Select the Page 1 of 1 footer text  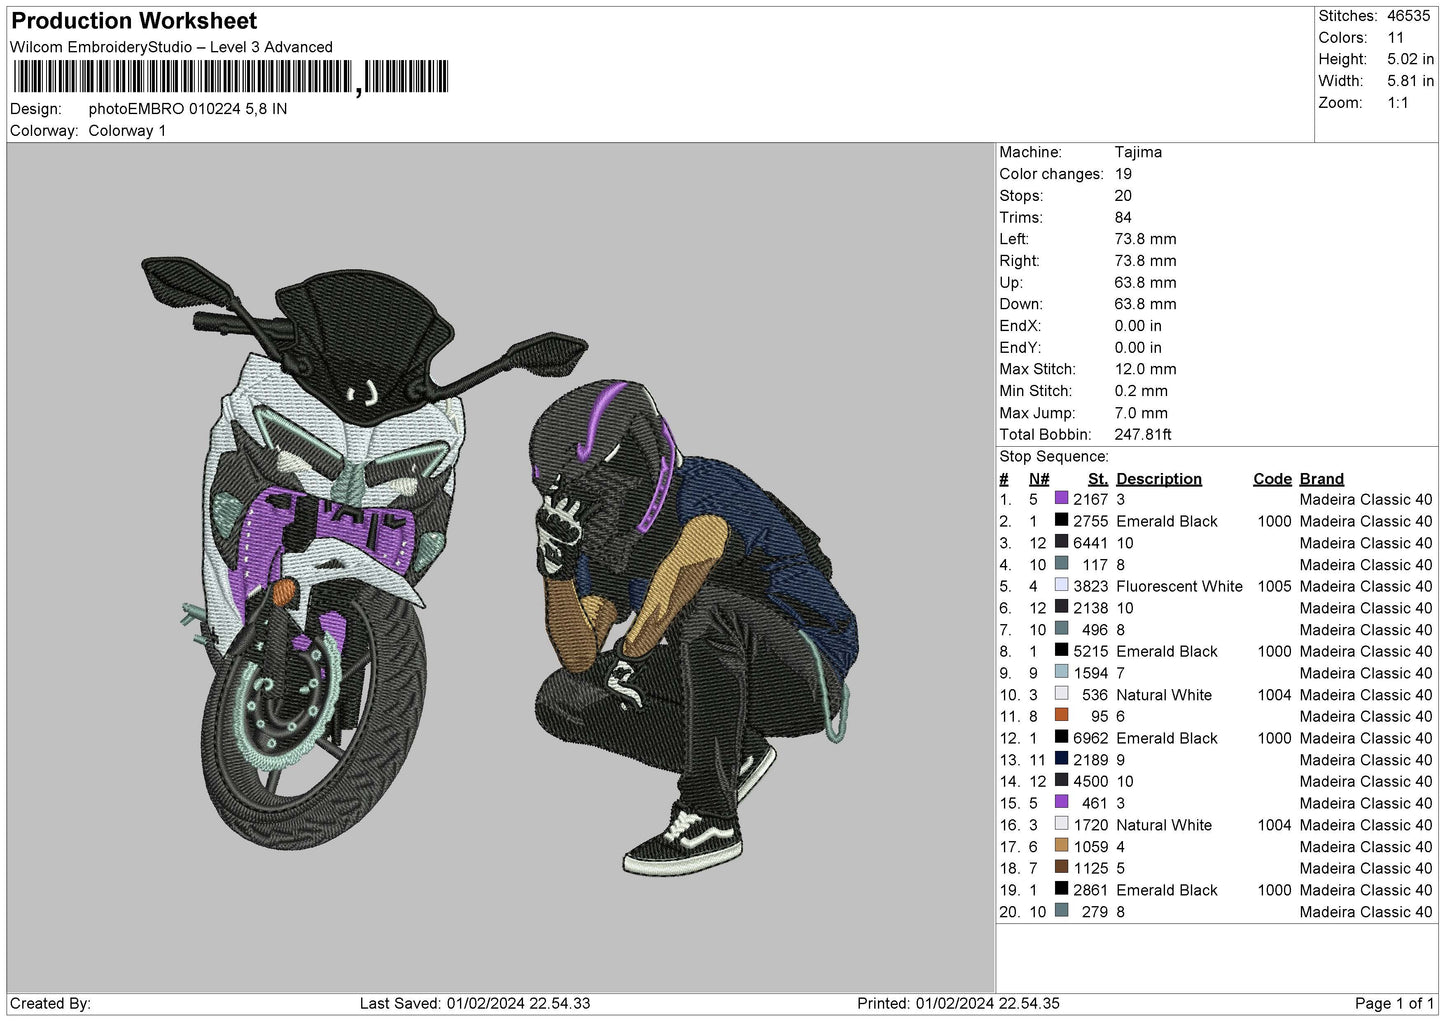1394,1003
